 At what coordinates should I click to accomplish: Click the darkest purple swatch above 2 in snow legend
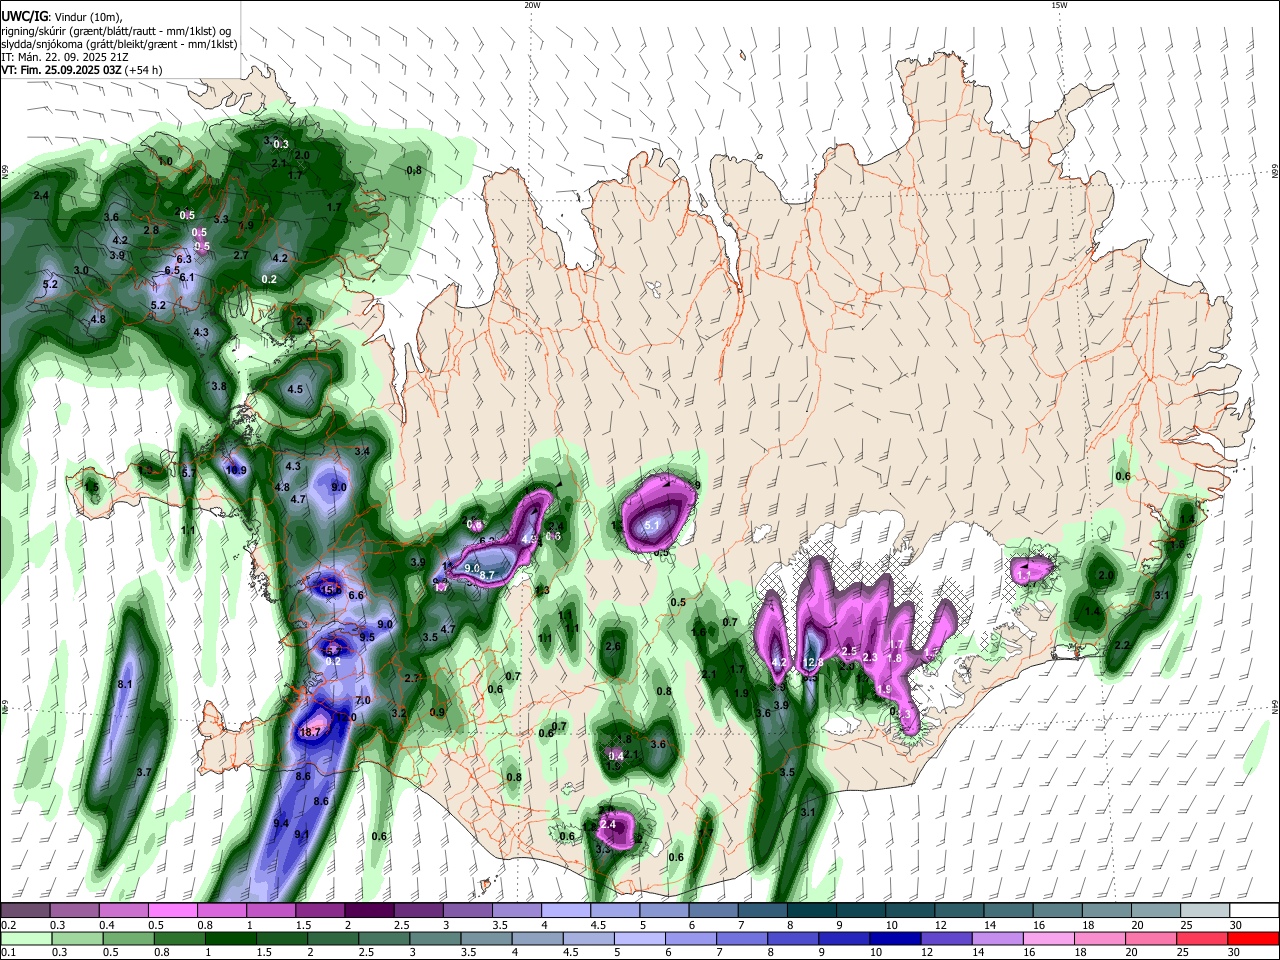point(368,911)
